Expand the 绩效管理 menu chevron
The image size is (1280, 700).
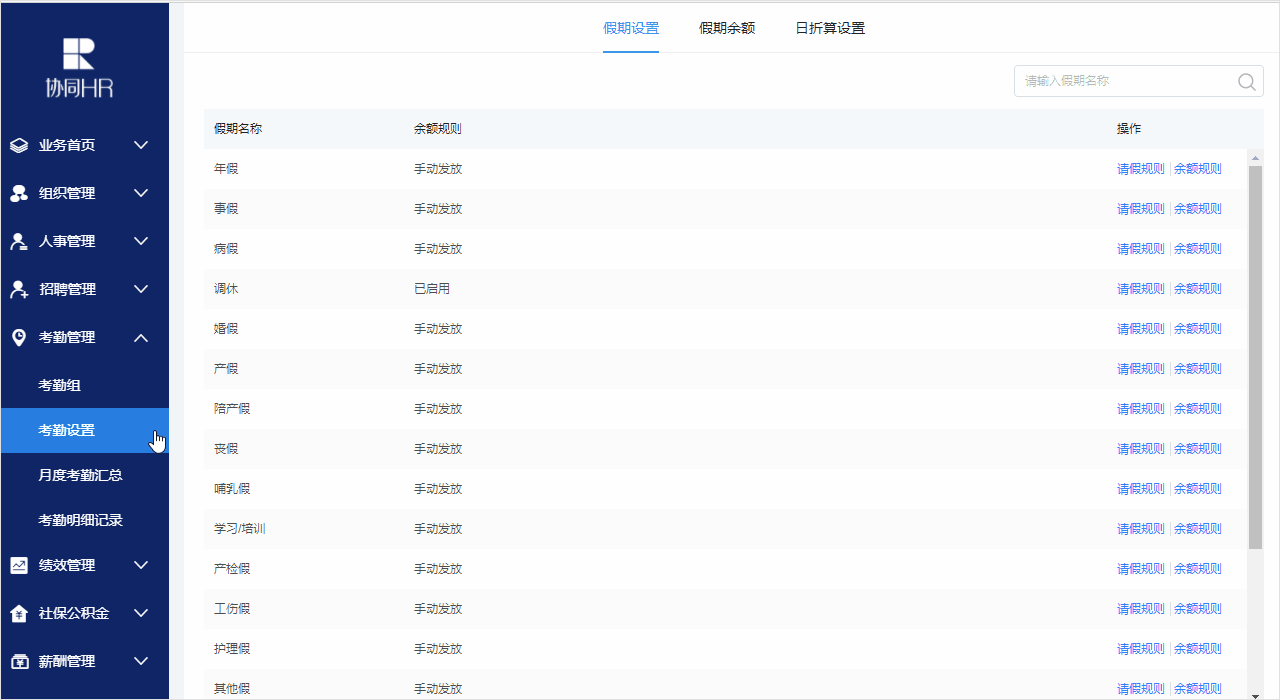point(141,565)
